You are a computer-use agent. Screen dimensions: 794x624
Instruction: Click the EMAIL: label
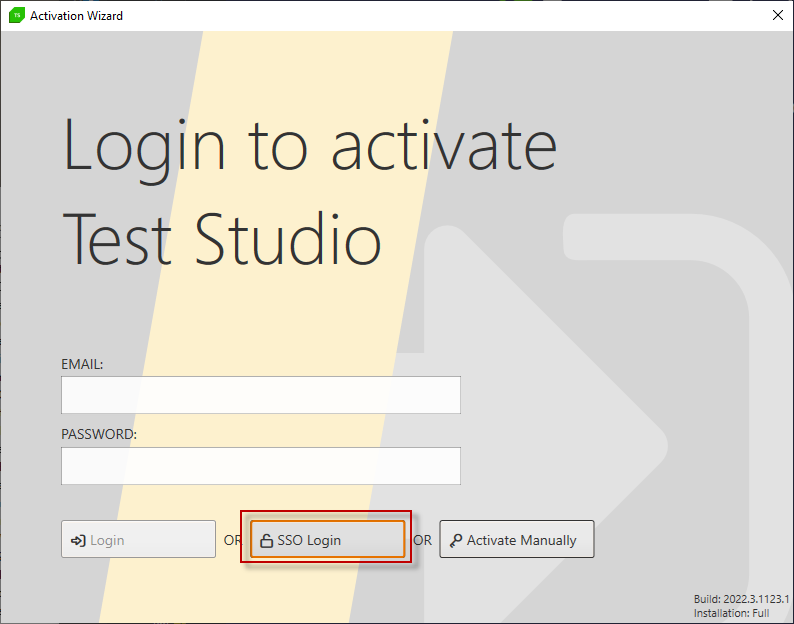pos(82,364)
